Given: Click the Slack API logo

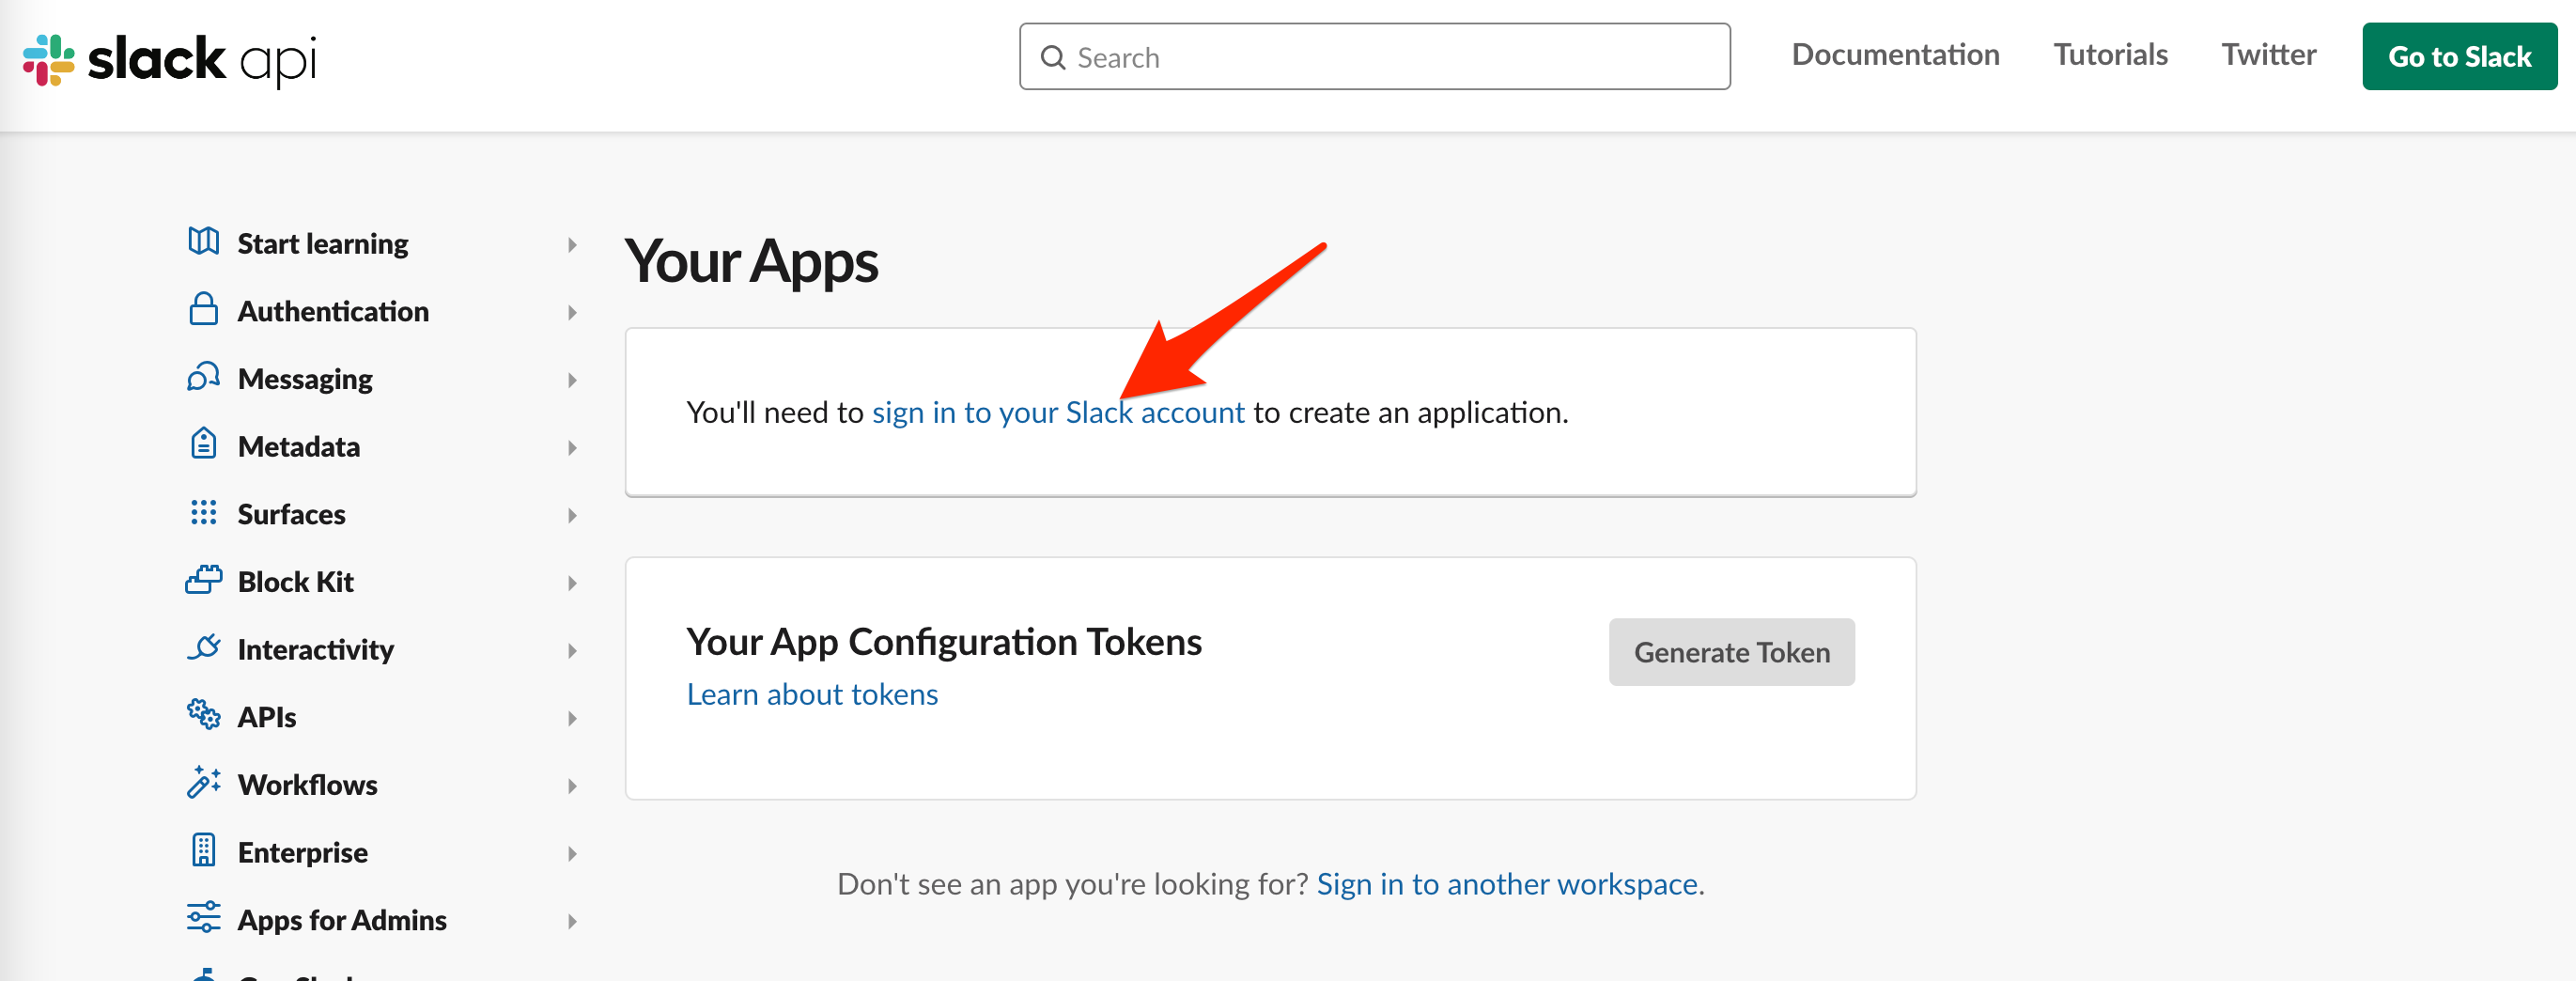Looking at the screenshot, I should click(170, 59).
